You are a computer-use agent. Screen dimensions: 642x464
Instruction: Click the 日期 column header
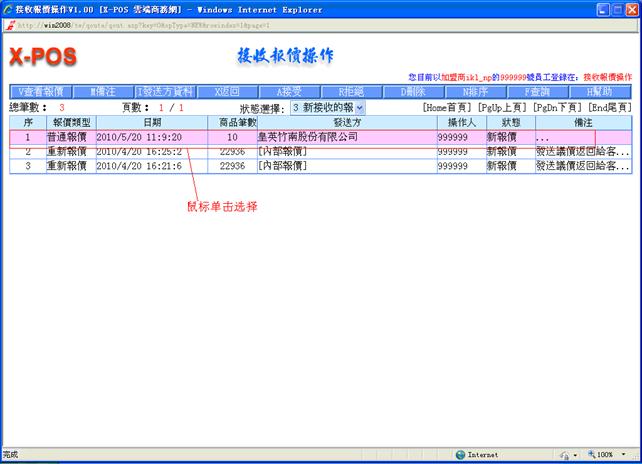[151, 121]
